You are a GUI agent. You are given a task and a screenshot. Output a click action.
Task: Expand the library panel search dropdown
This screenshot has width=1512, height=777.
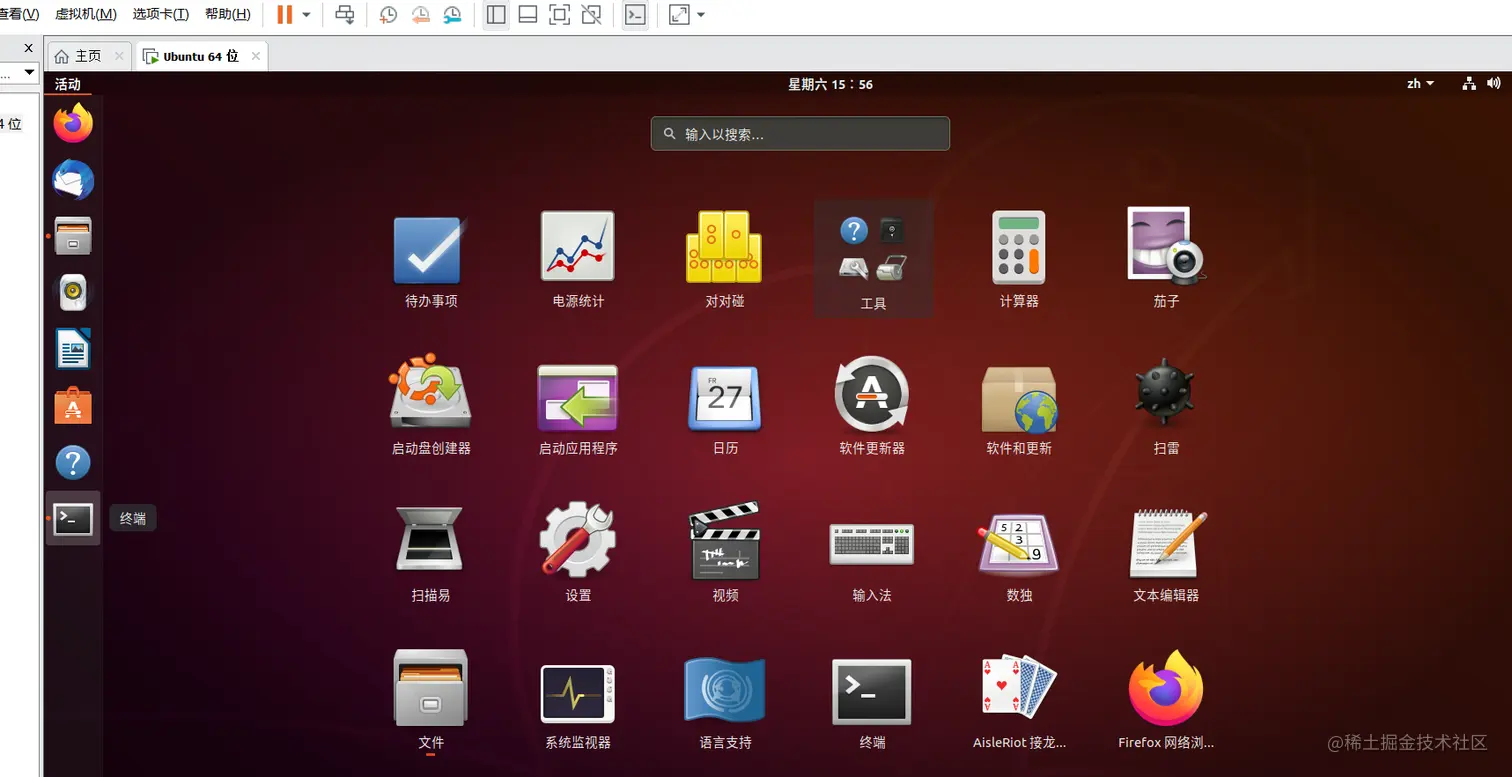click(x=29, y=72)
